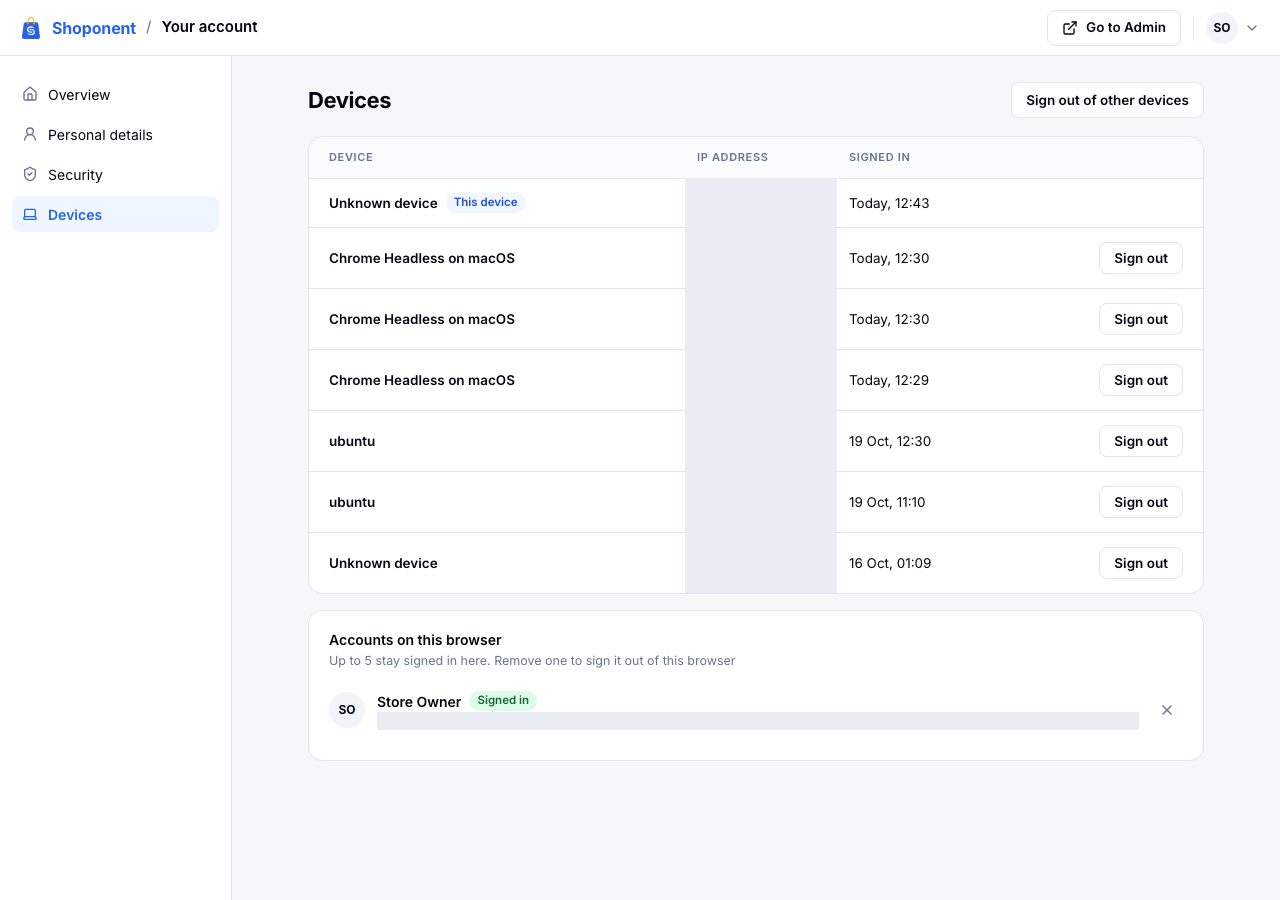Viewport: 1280px width, 900px height.
Task: Open the Overview page
Action: click(115, 95)
